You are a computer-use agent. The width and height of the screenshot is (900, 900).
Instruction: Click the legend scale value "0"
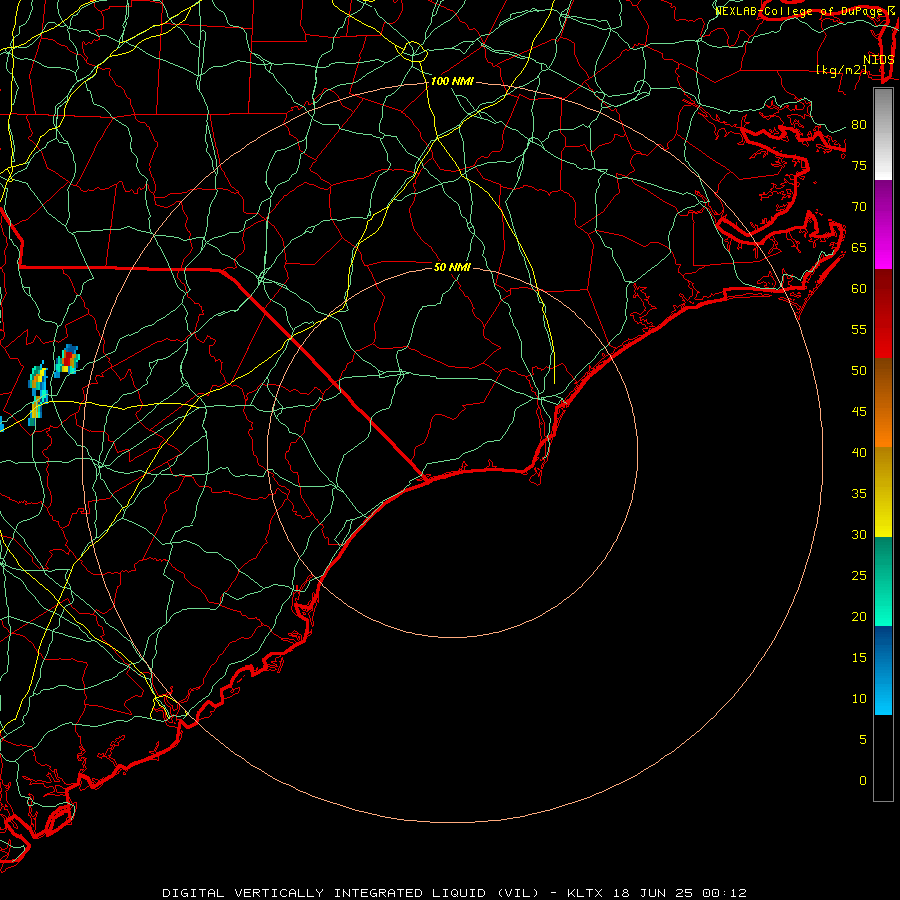863,781
